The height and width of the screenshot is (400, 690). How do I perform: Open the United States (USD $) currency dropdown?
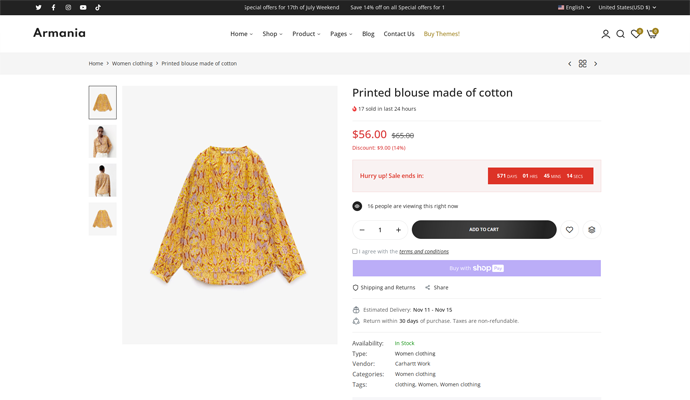click(627, 7)
